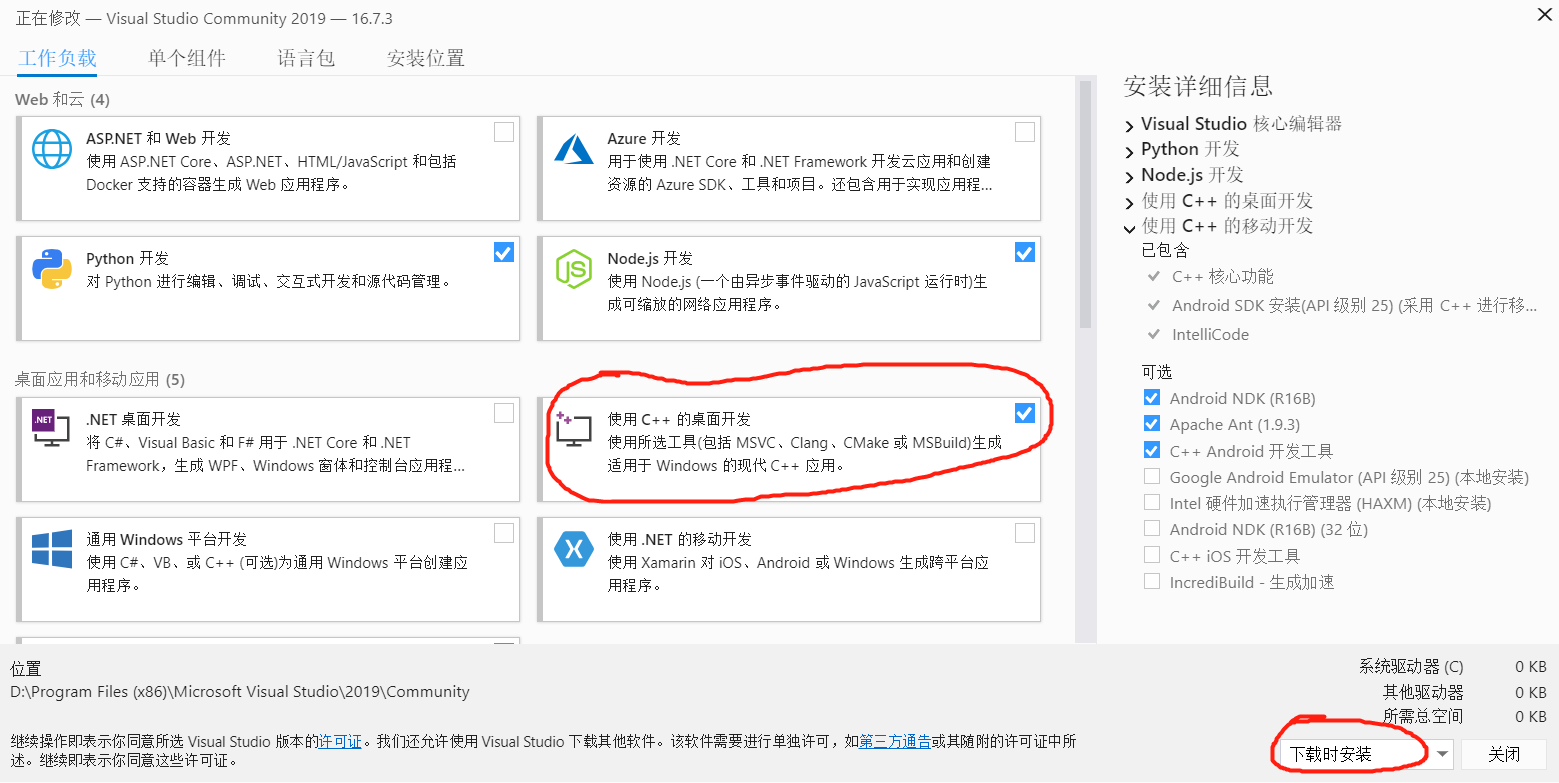Click the 关闭 button
The image size is (1559, 783).
click(1504, 754)
